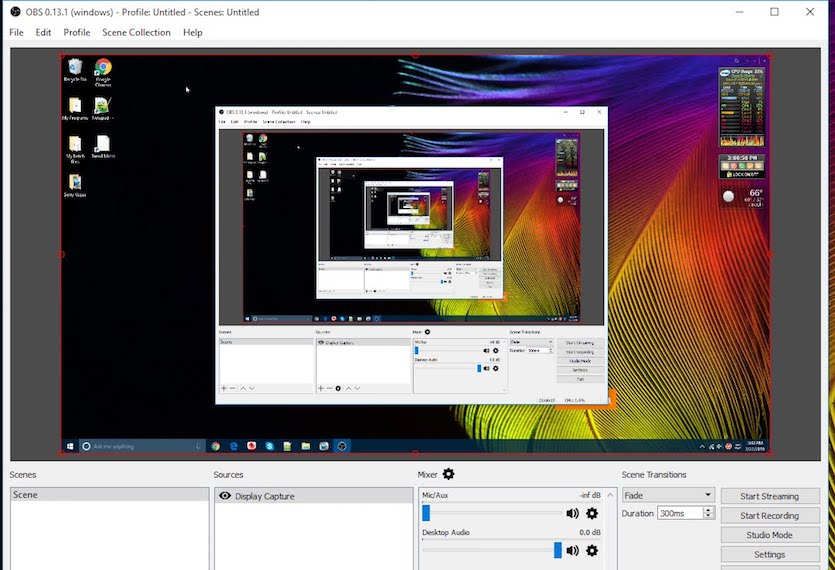This screenshot has width=835, height=570.
Task: Click the Duration 300ms input field
Action: [680, 513]
